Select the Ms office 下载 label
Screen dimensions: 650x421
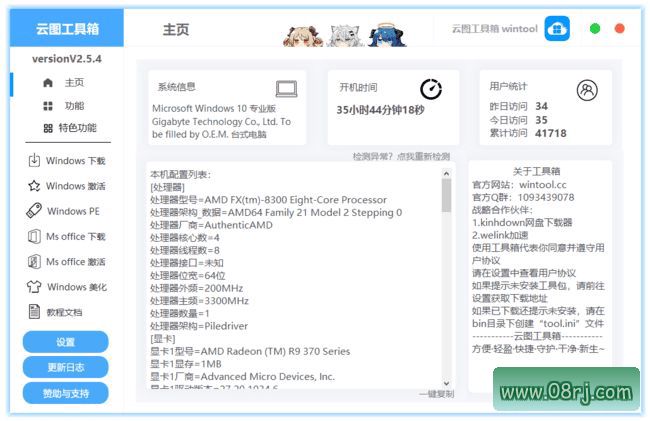click(75, 237)
